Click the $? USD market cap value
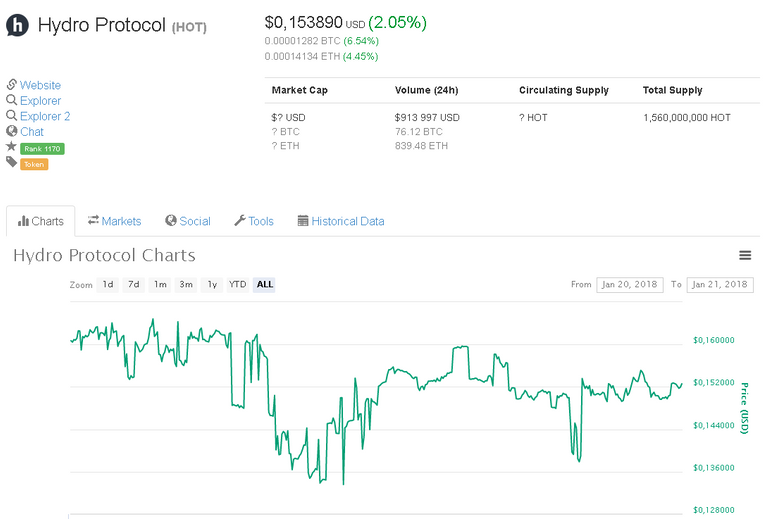 pos(288,118)
